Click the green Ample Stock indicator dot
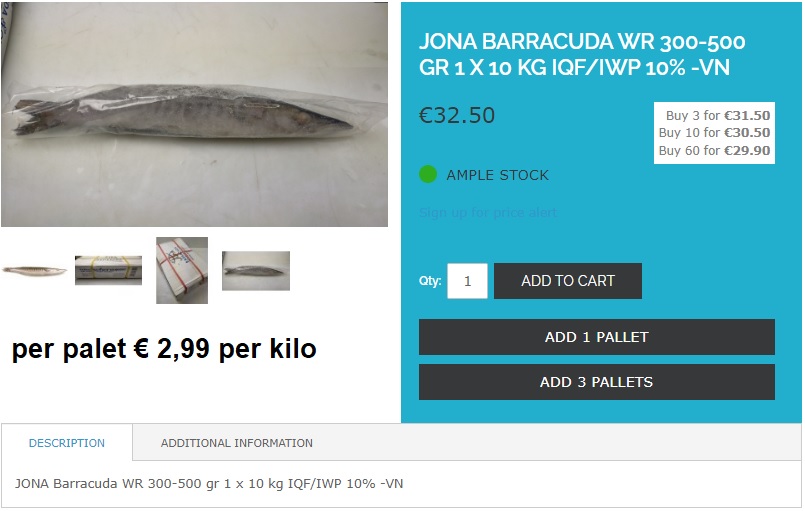Image resolution: width=805 pixels, height=511 pixels. [428, 175]
